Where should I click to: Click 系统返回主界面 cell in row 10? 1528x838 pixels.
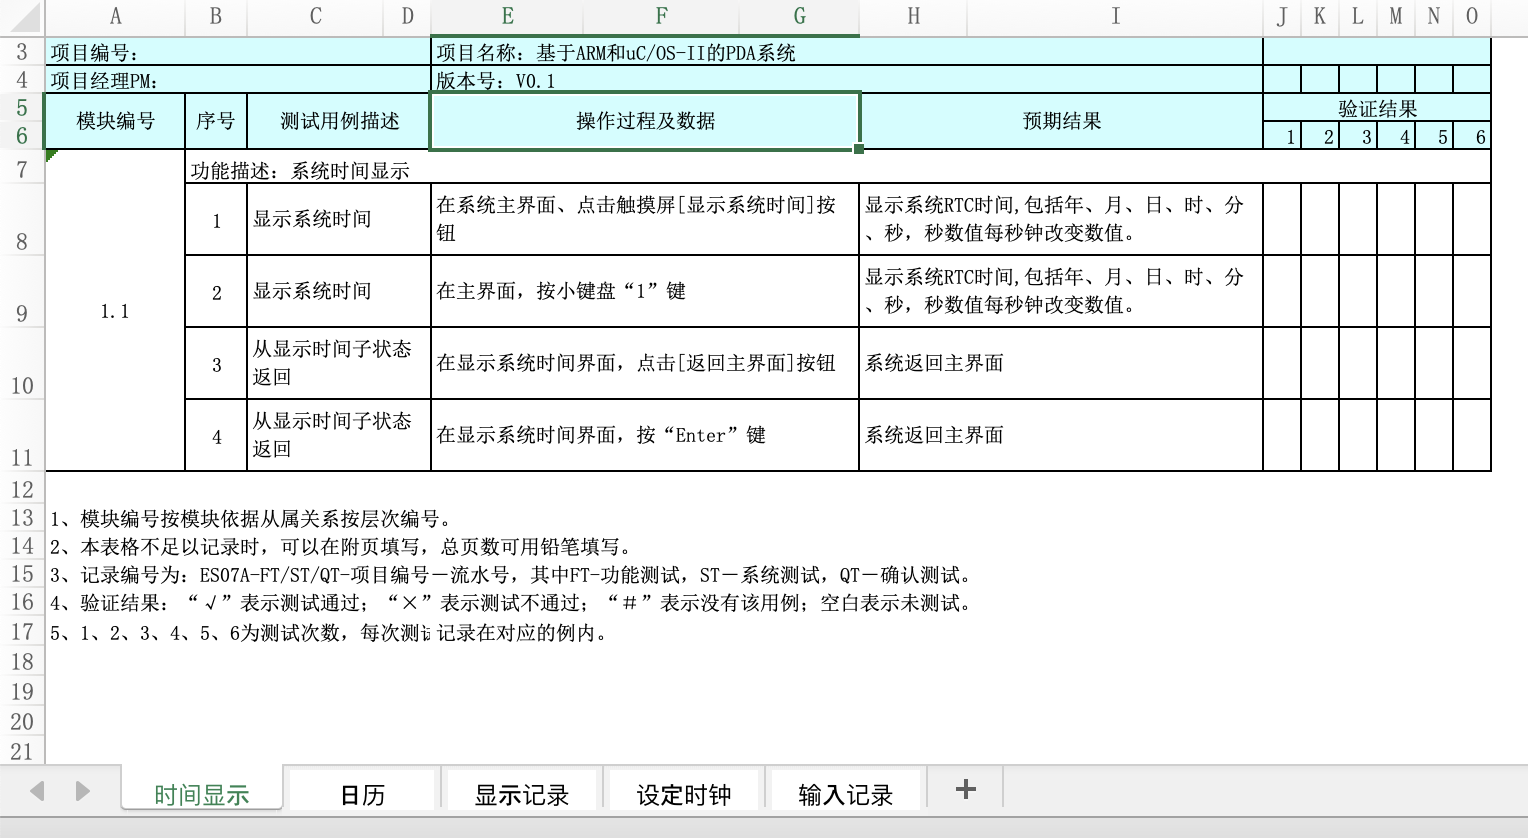point(1062,363)
